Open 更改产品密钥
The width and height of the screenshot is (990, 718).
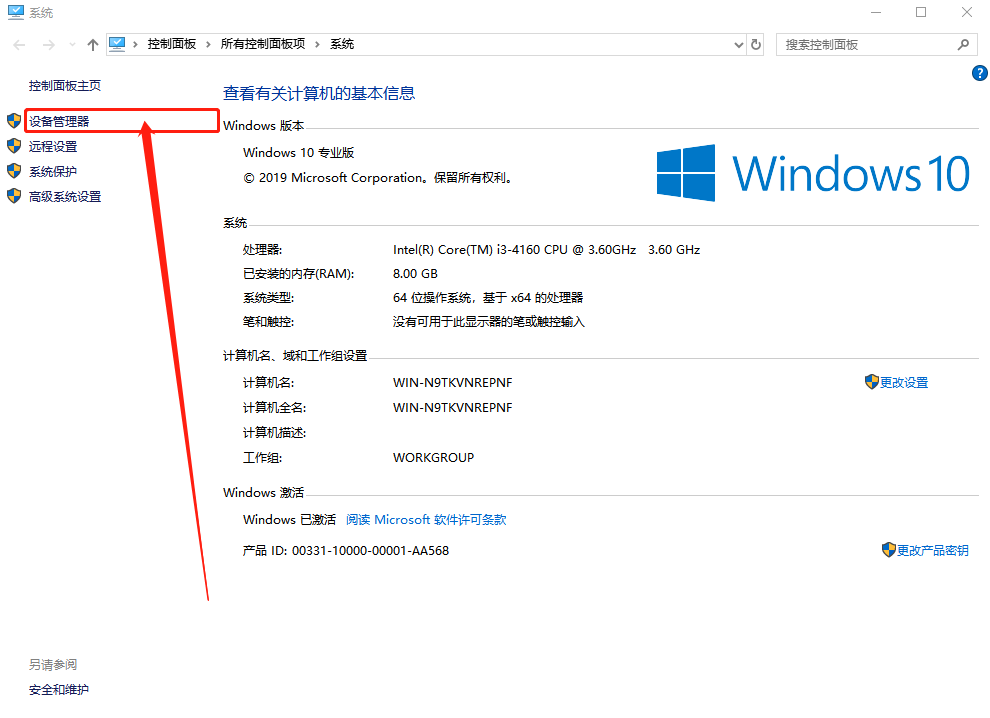click(931, 549)
